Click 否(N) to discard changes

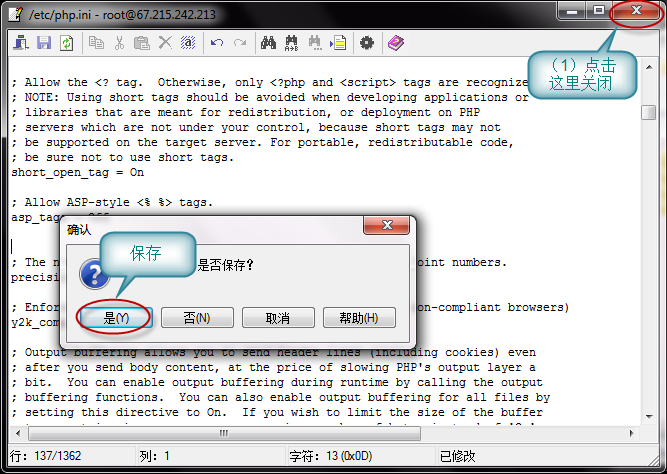tap(198, 318)
